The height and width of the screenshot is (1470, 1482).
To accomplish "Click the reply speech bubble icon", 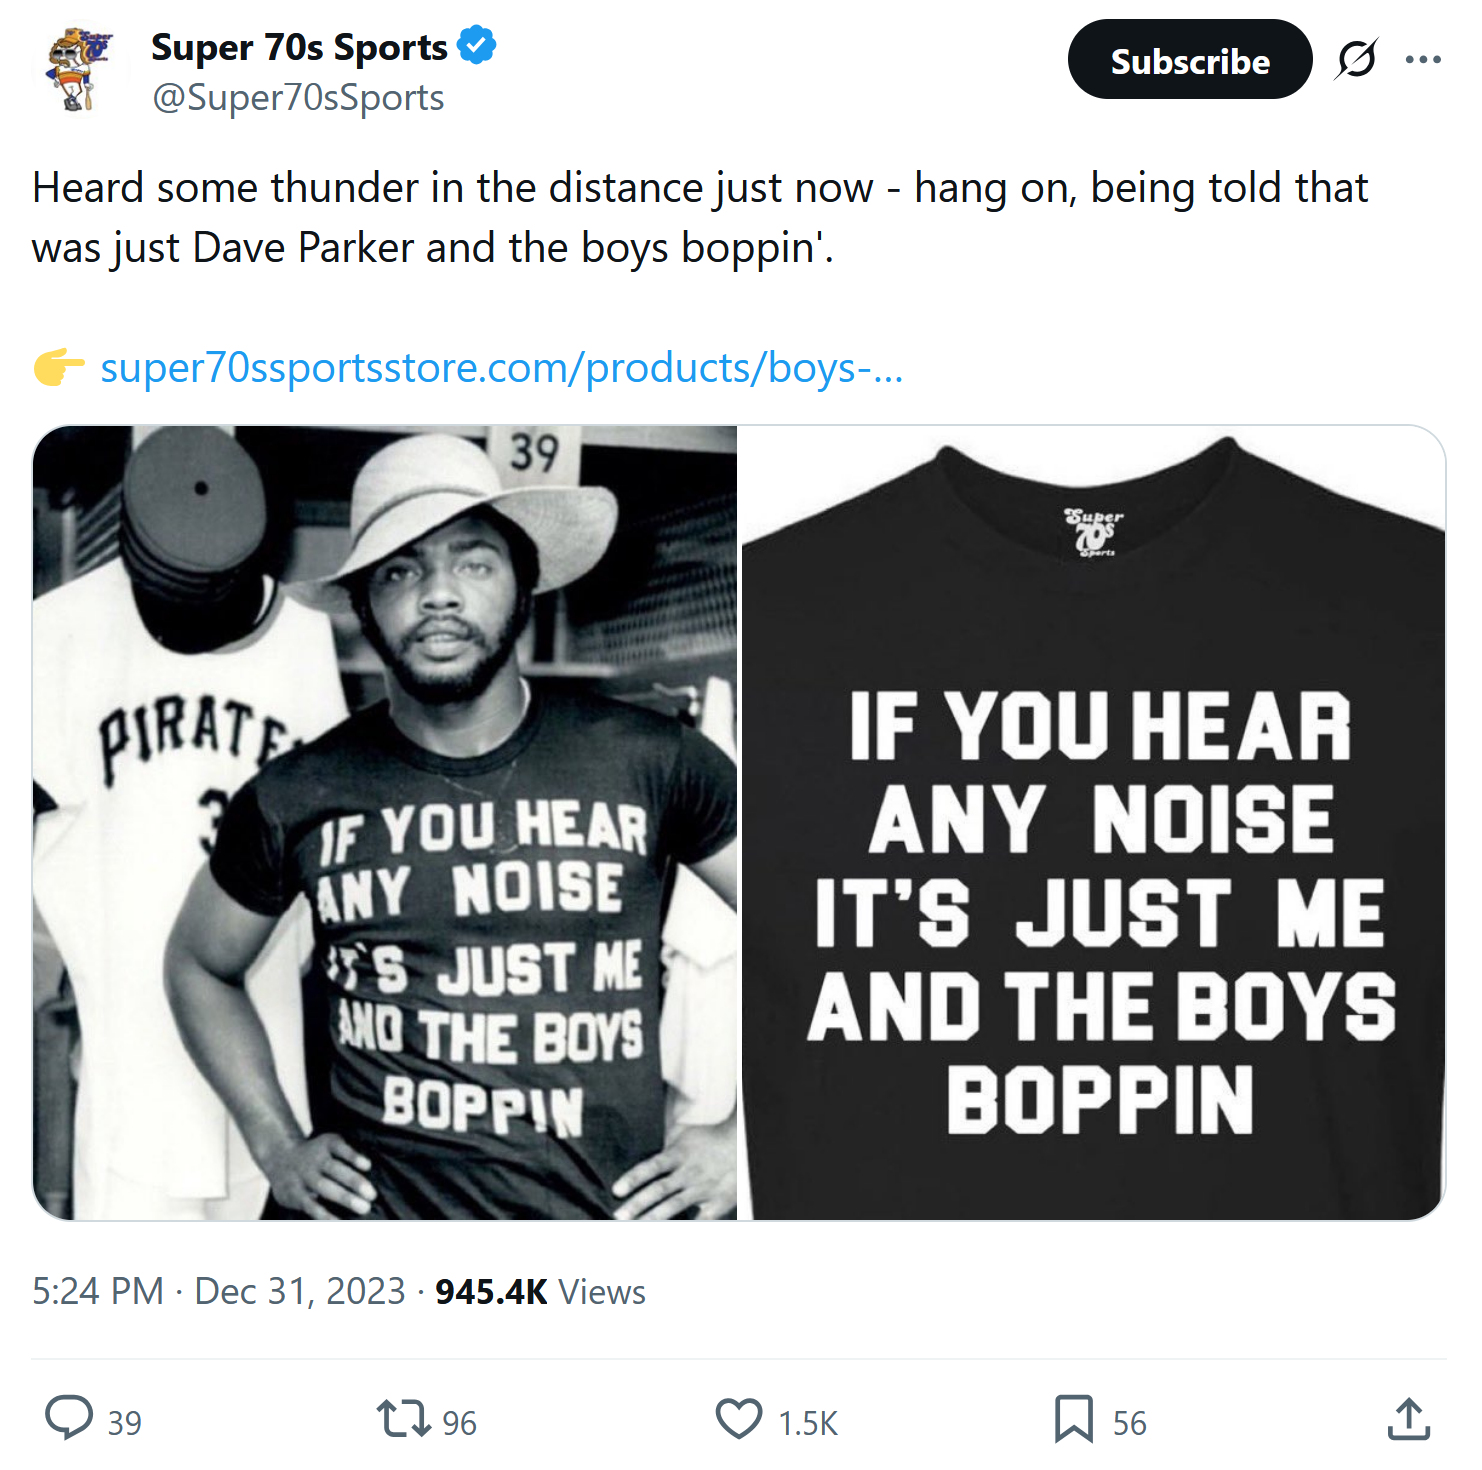I will point(69,1419).
